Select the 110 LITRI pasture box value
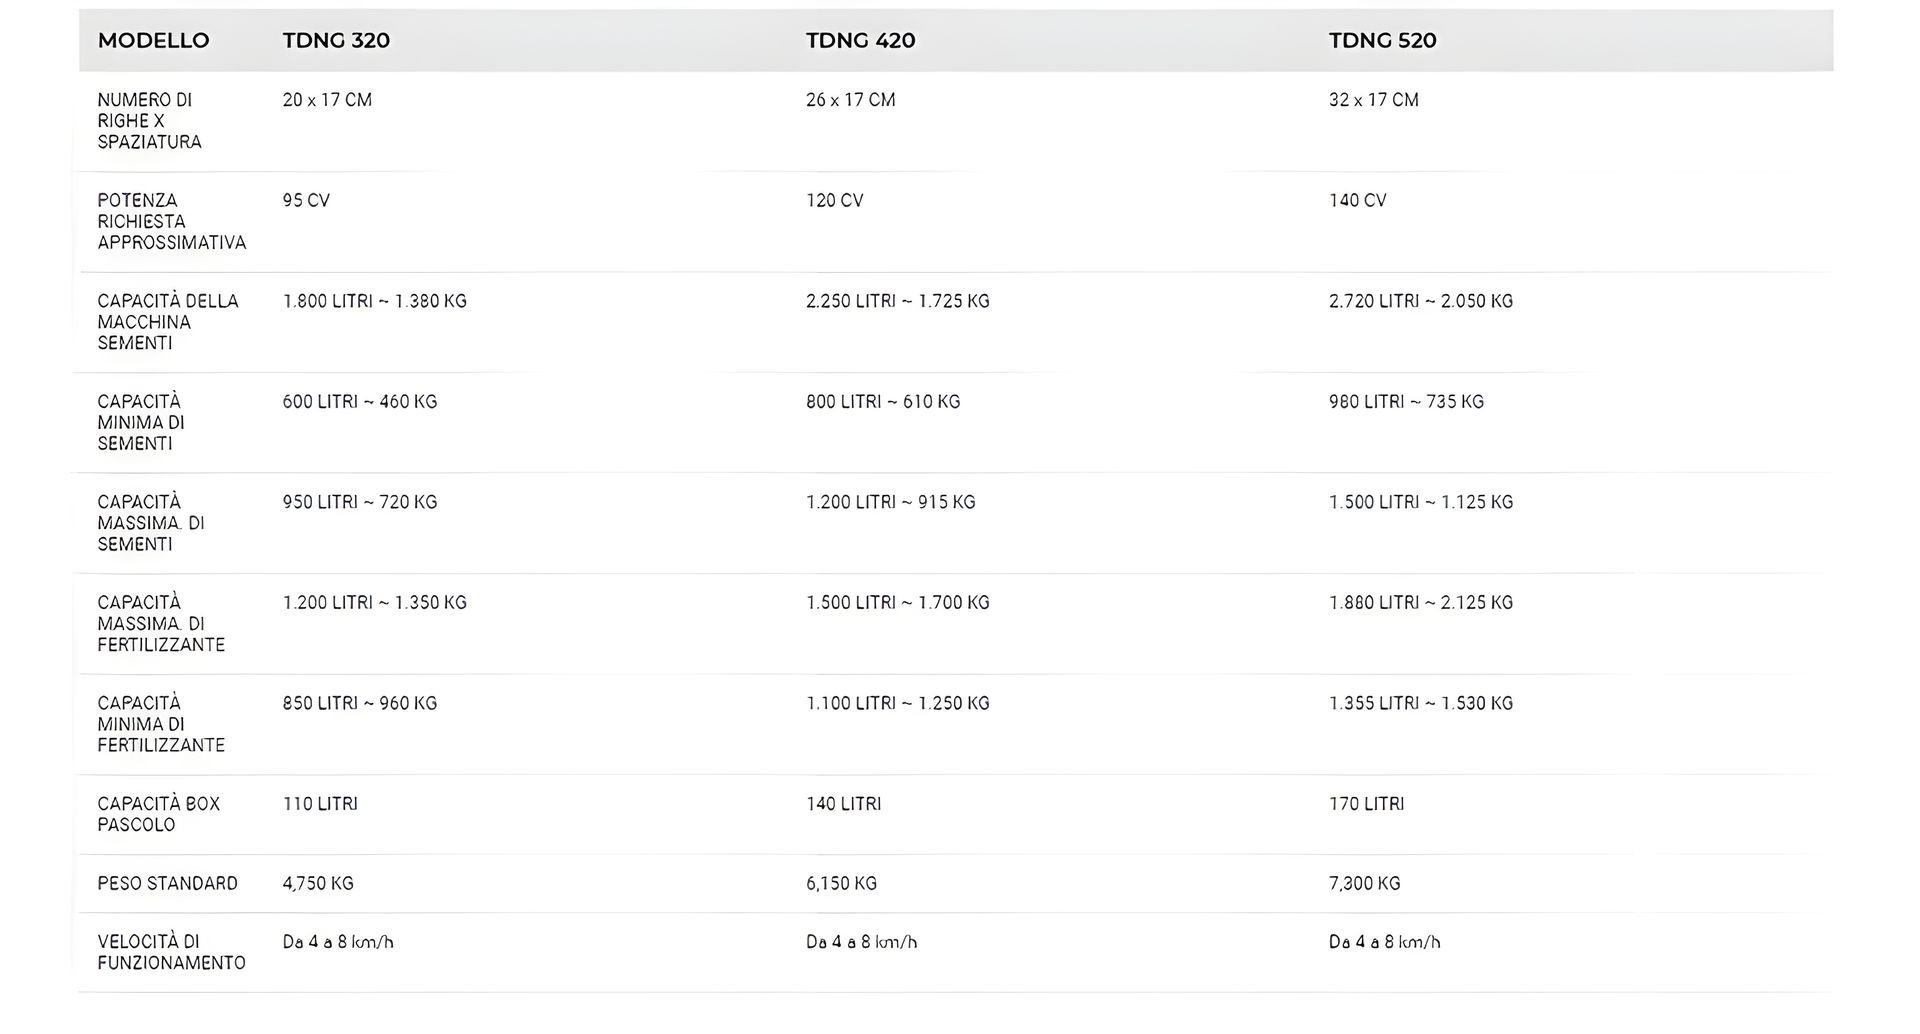1920x1034 pixels. (x=320, y=804)
